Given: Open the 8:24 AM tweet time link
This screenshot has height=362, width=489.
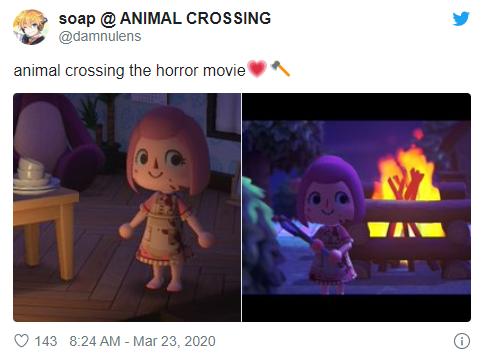Looking at the screenshot, I should [95, 341].
